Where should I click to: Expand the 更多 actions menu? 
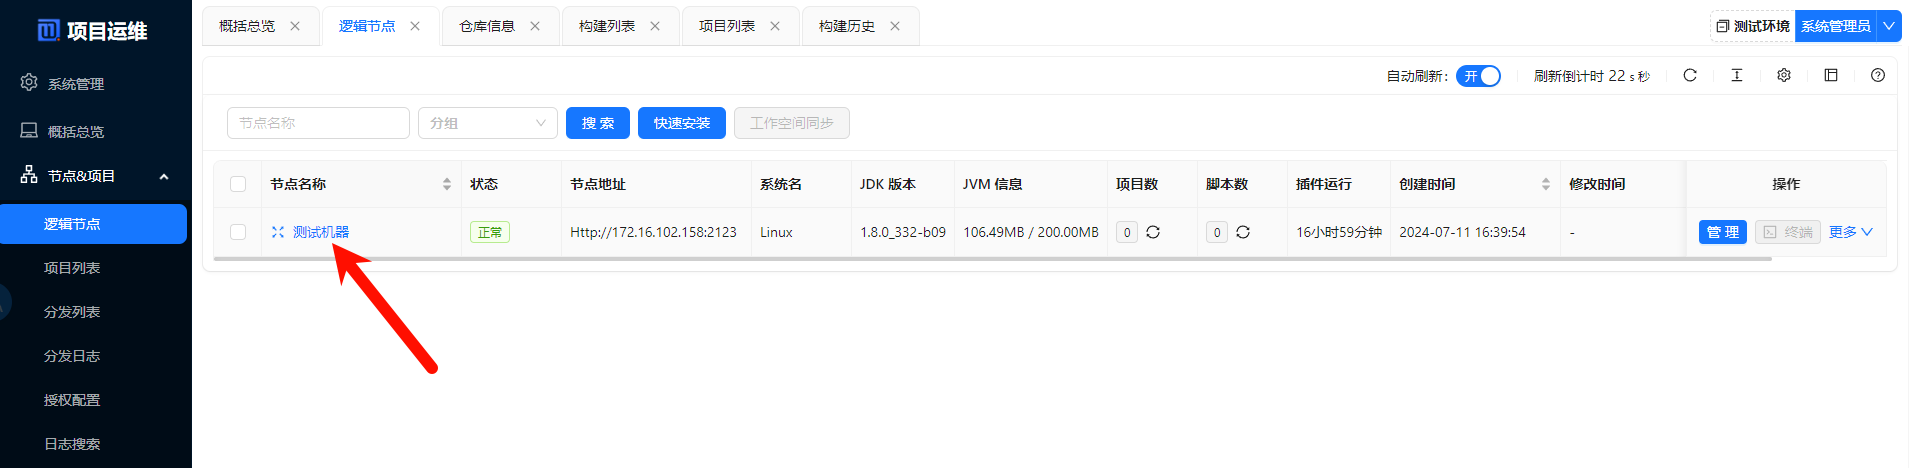click(x=1850, y=232)
